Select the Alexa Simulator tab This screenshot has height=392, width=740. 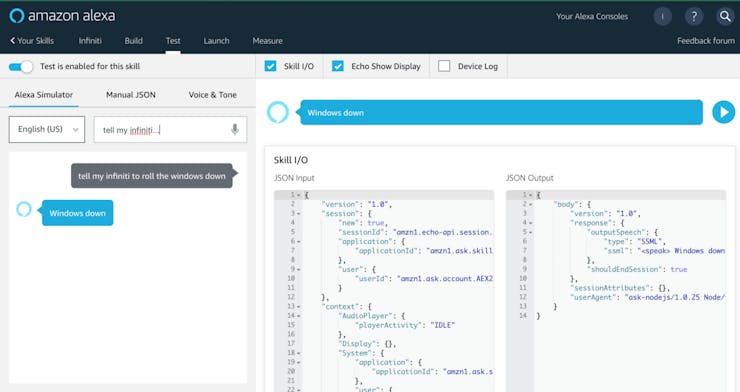coord(43,94)
